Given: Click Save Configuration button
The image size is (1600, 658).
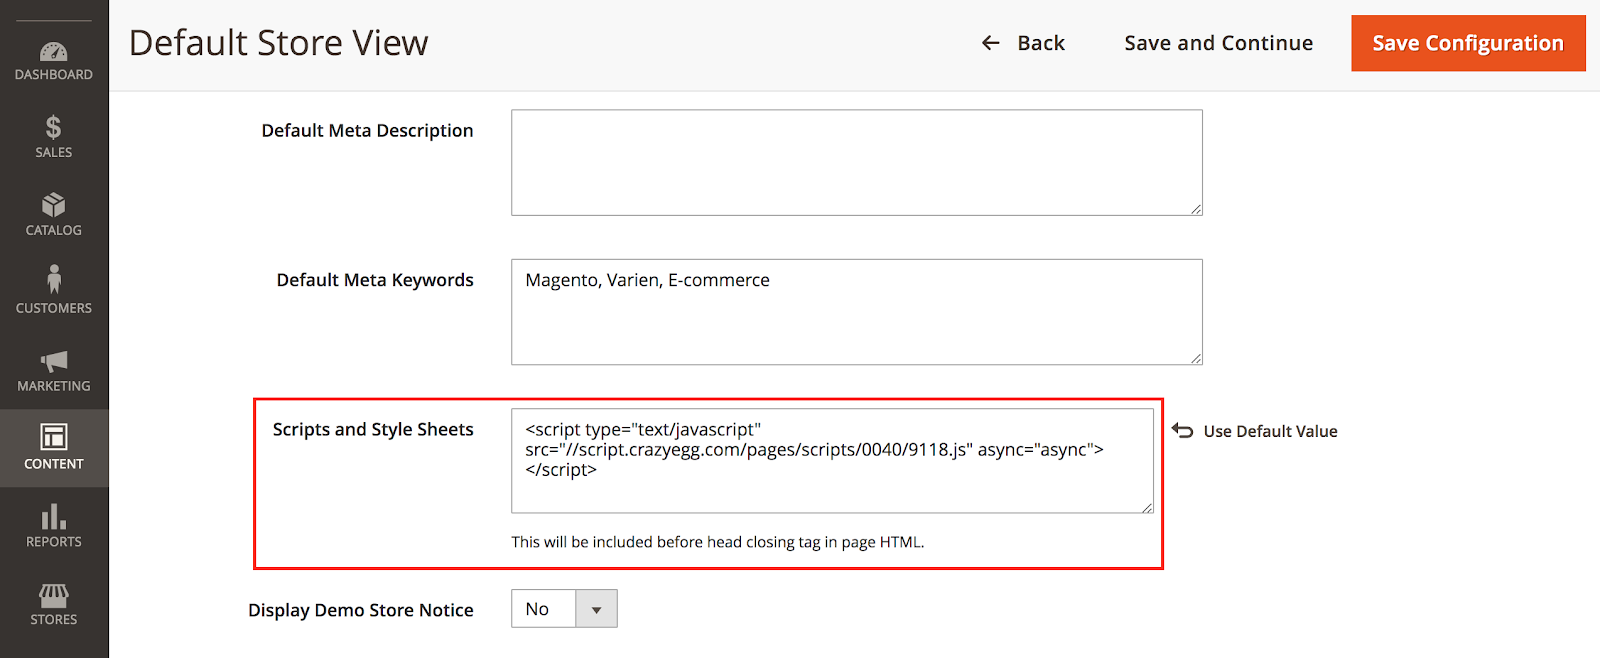Looking at the screenshot, I should coord(1468,43).
